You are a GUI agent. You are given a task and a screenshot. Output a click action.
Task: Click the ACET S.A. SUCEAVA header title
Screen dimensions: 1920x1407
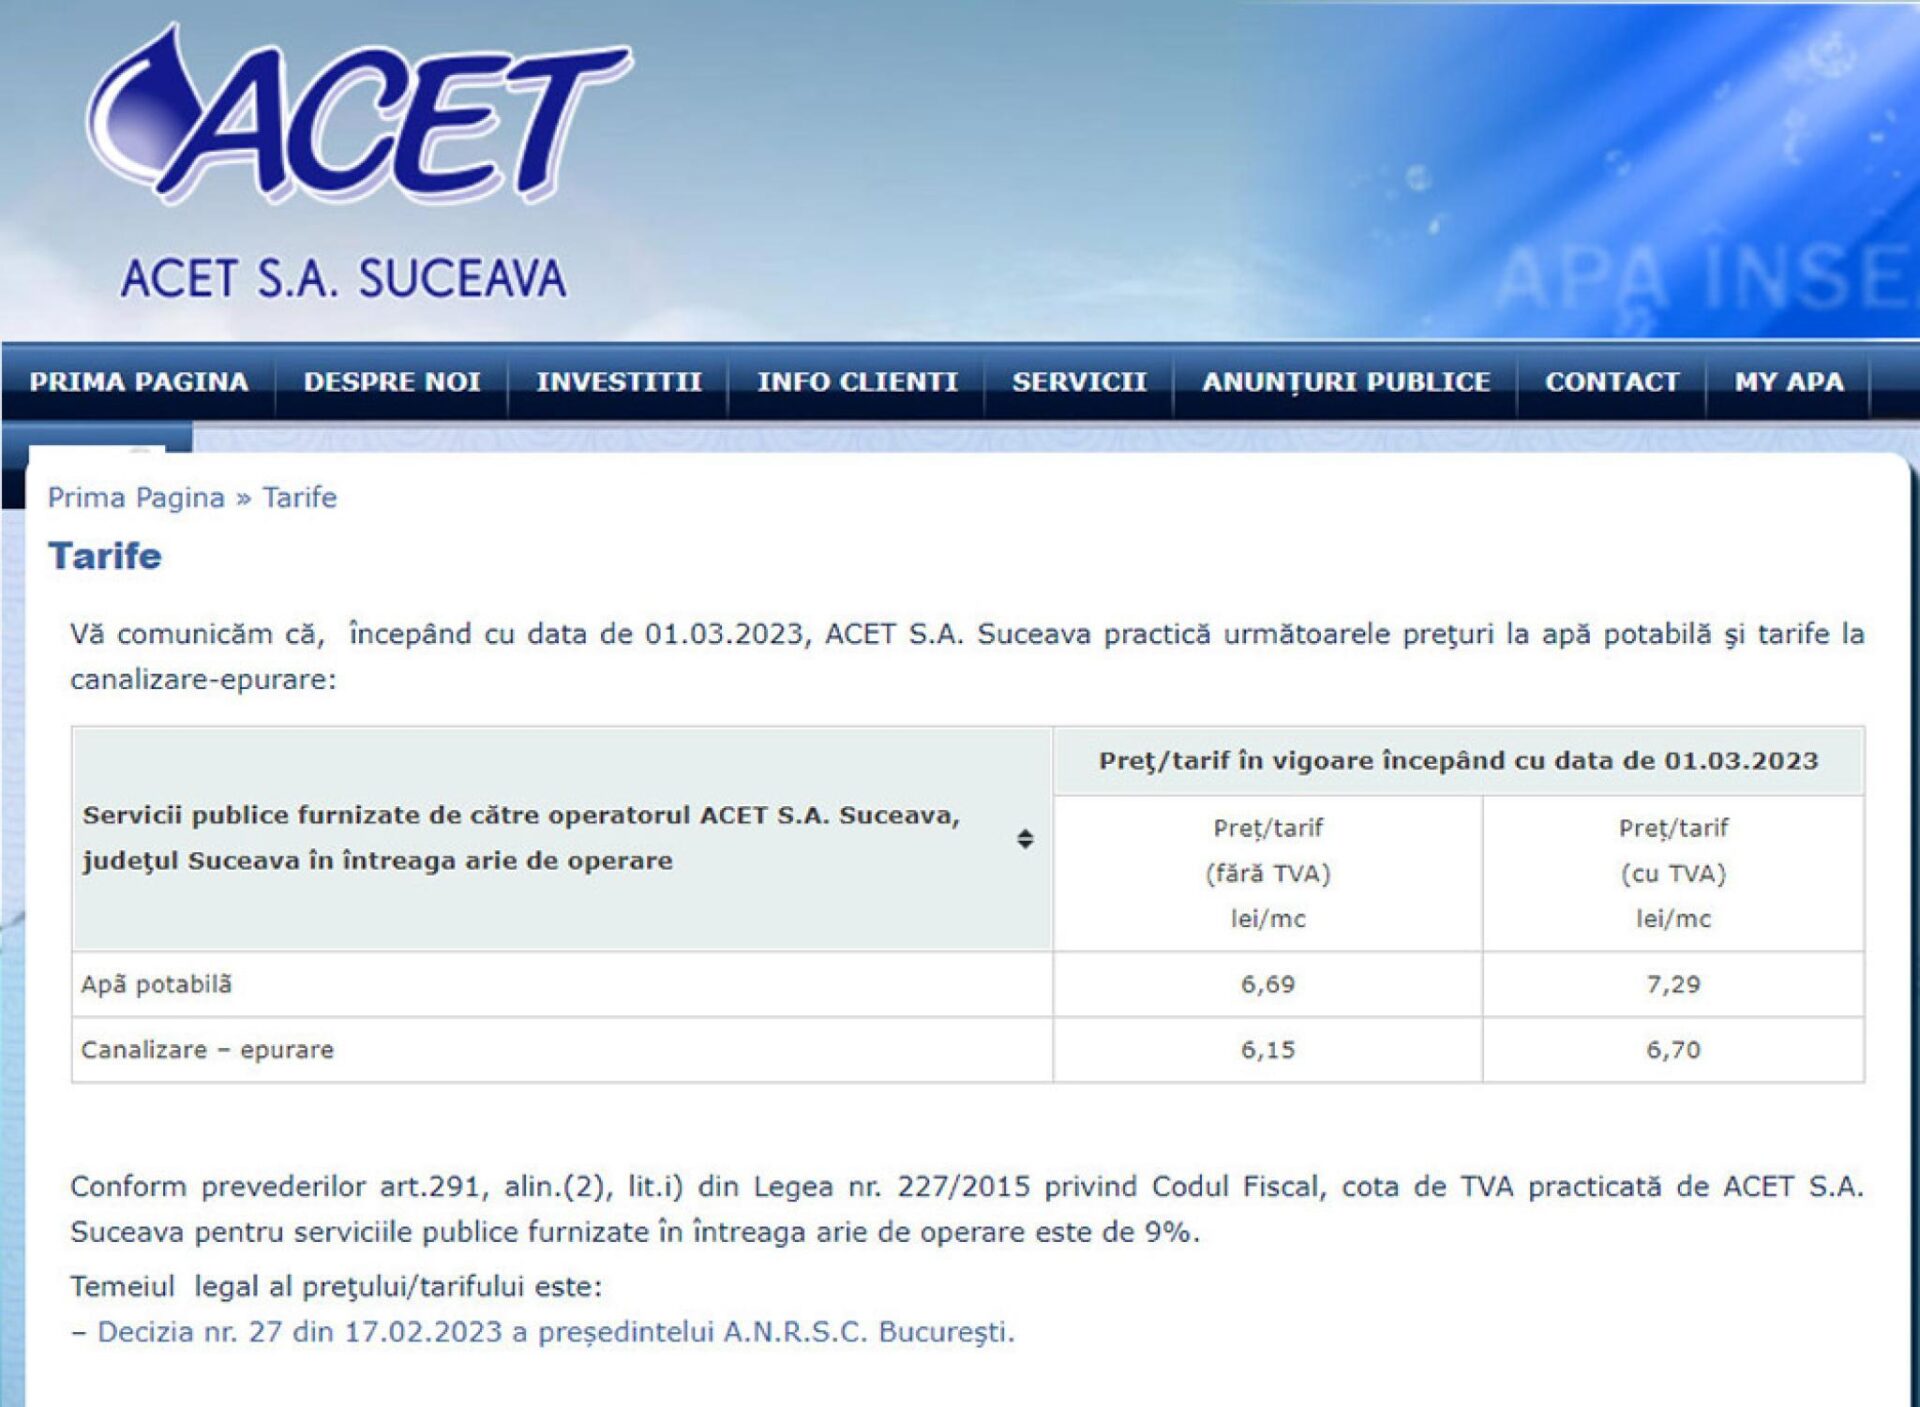343,278
